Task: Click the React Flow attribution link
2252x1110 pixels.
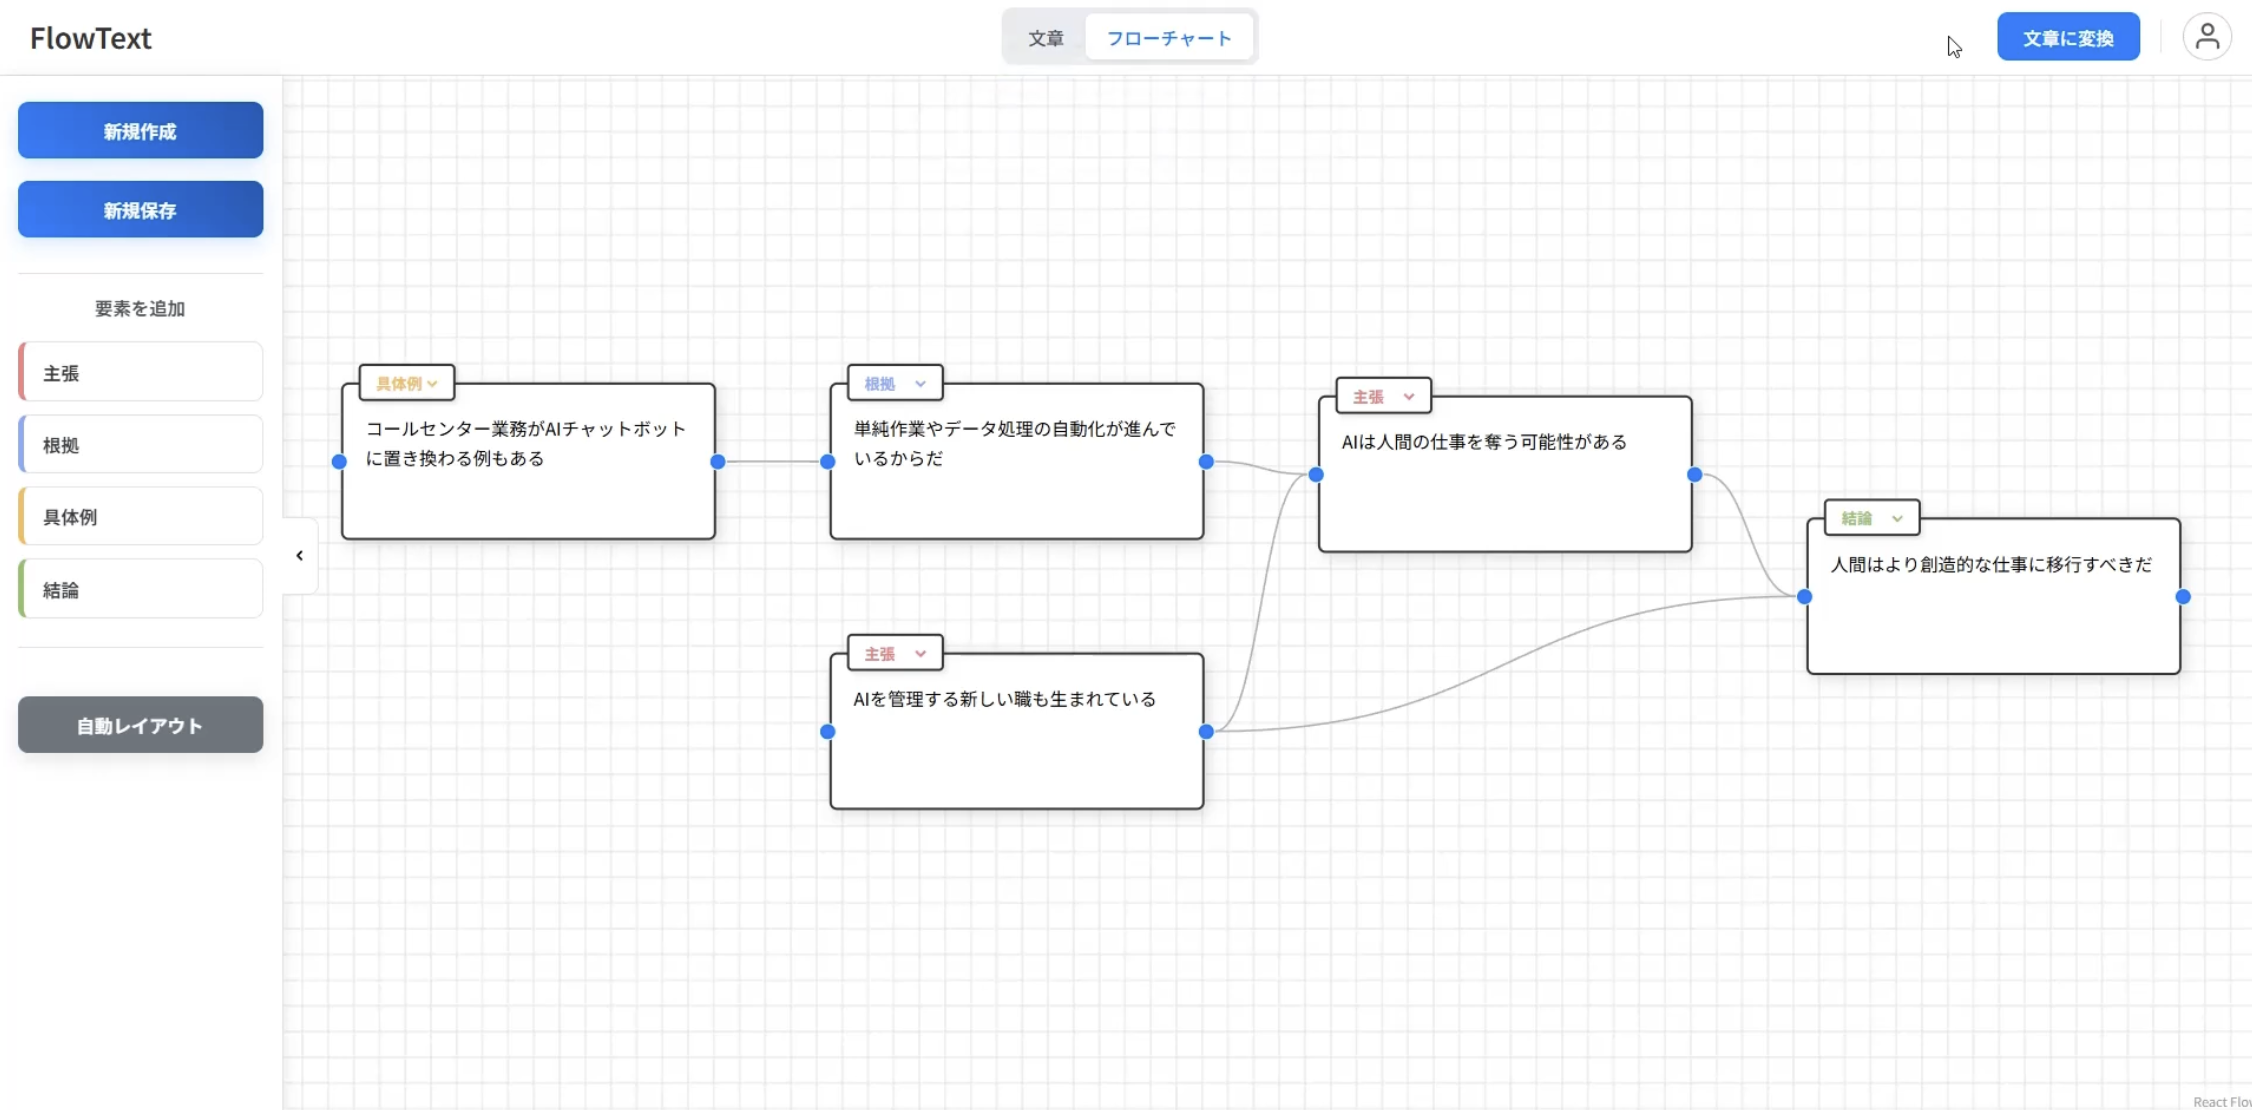Action: (x=2222, y=1101)
